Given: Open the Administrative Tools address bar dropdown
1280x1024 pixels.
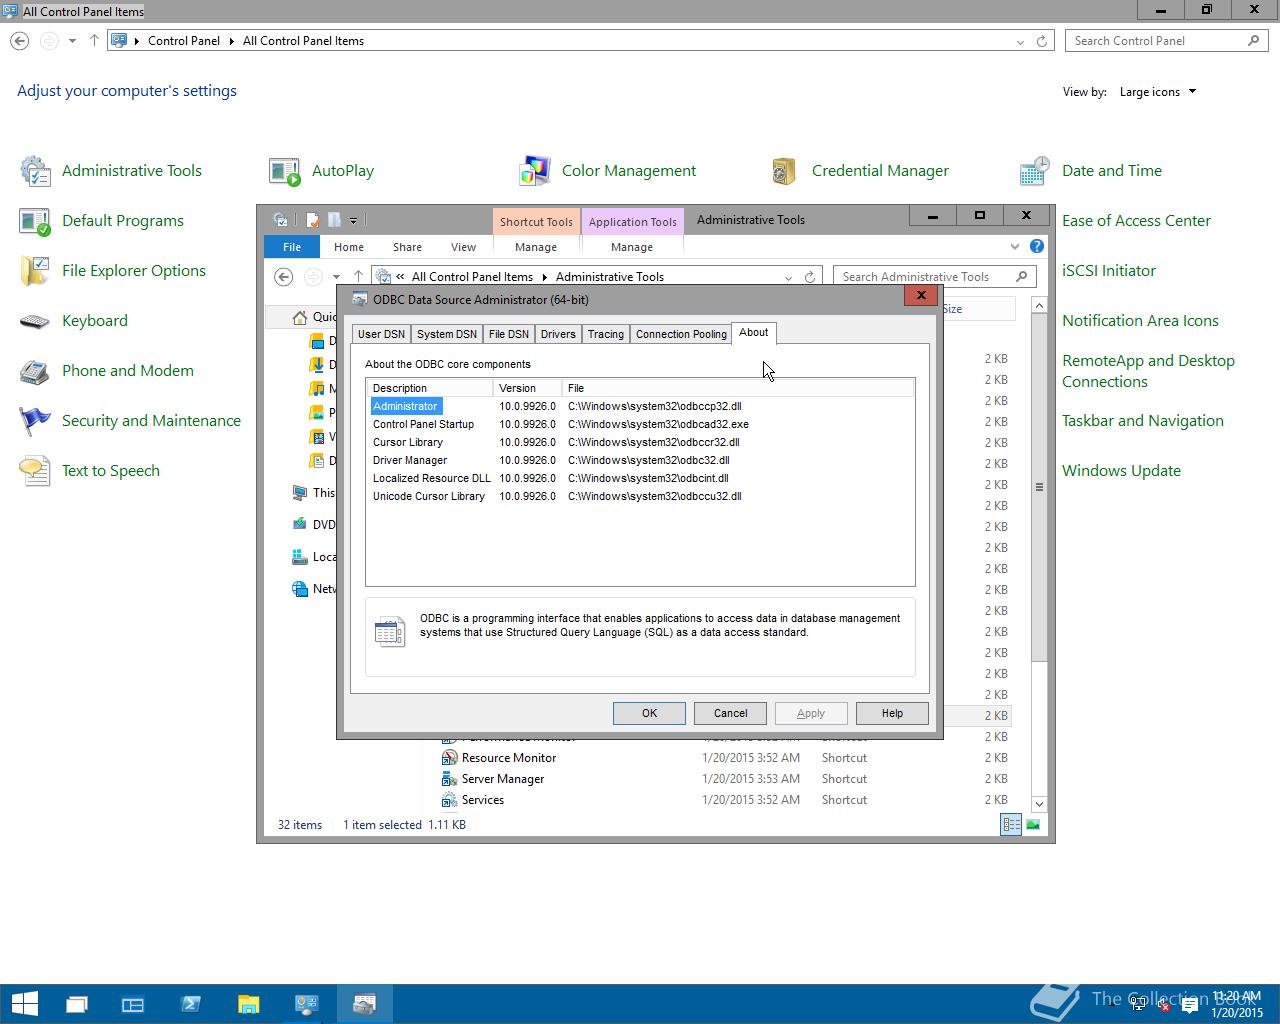Looking at the screenshot, I should (x=789, y=277).
